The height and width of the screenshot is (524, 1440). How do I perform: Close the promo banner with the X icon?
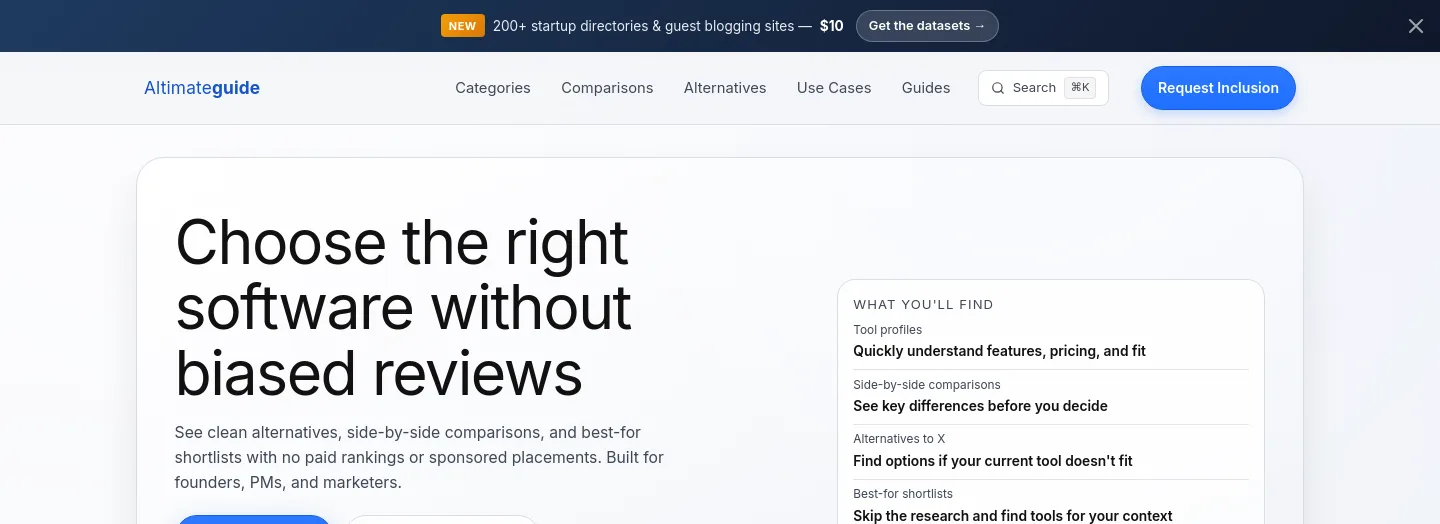pyautogui.click(x=1416, y=26)
